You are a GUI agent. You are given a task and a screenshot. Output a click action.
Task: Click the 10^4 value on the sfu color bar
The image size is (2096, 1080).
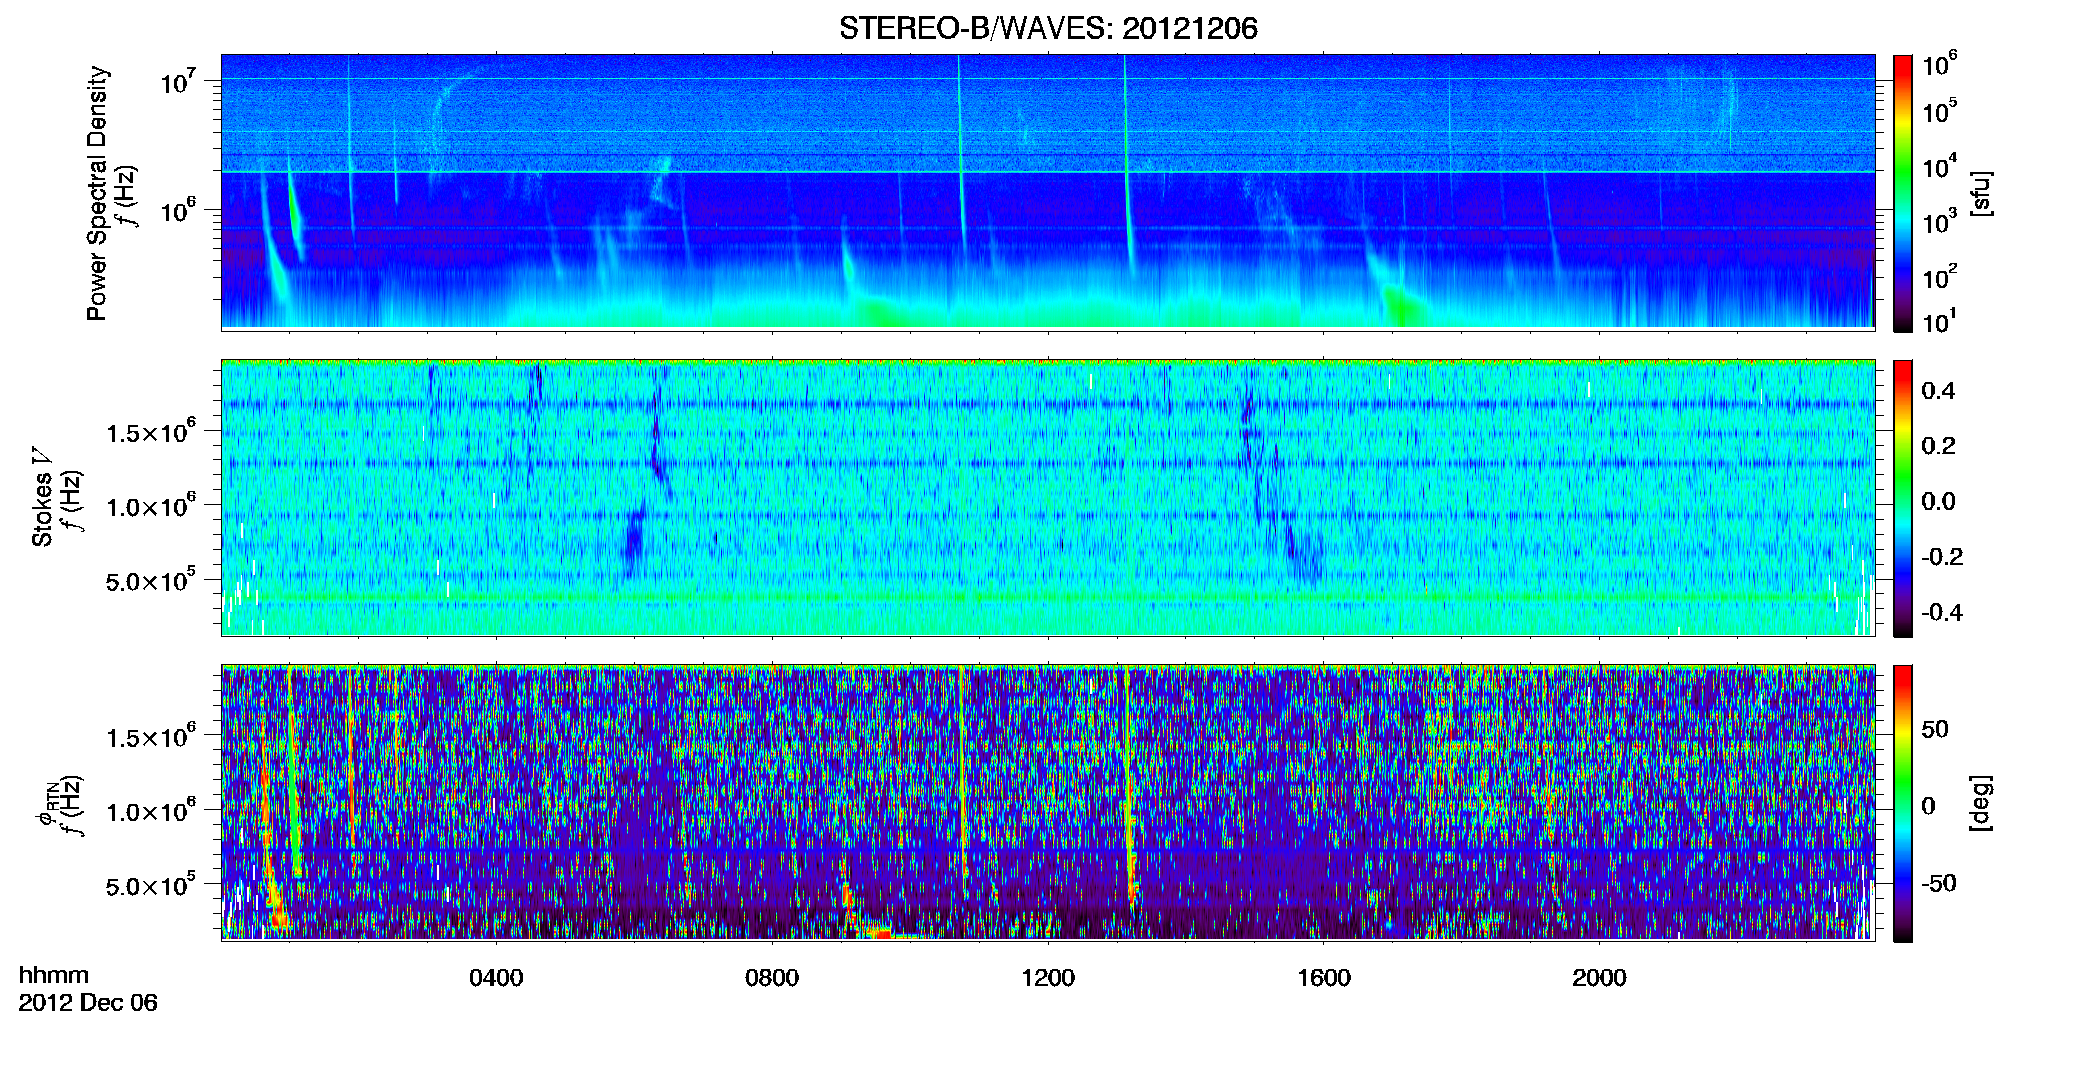coord(1940,166)
